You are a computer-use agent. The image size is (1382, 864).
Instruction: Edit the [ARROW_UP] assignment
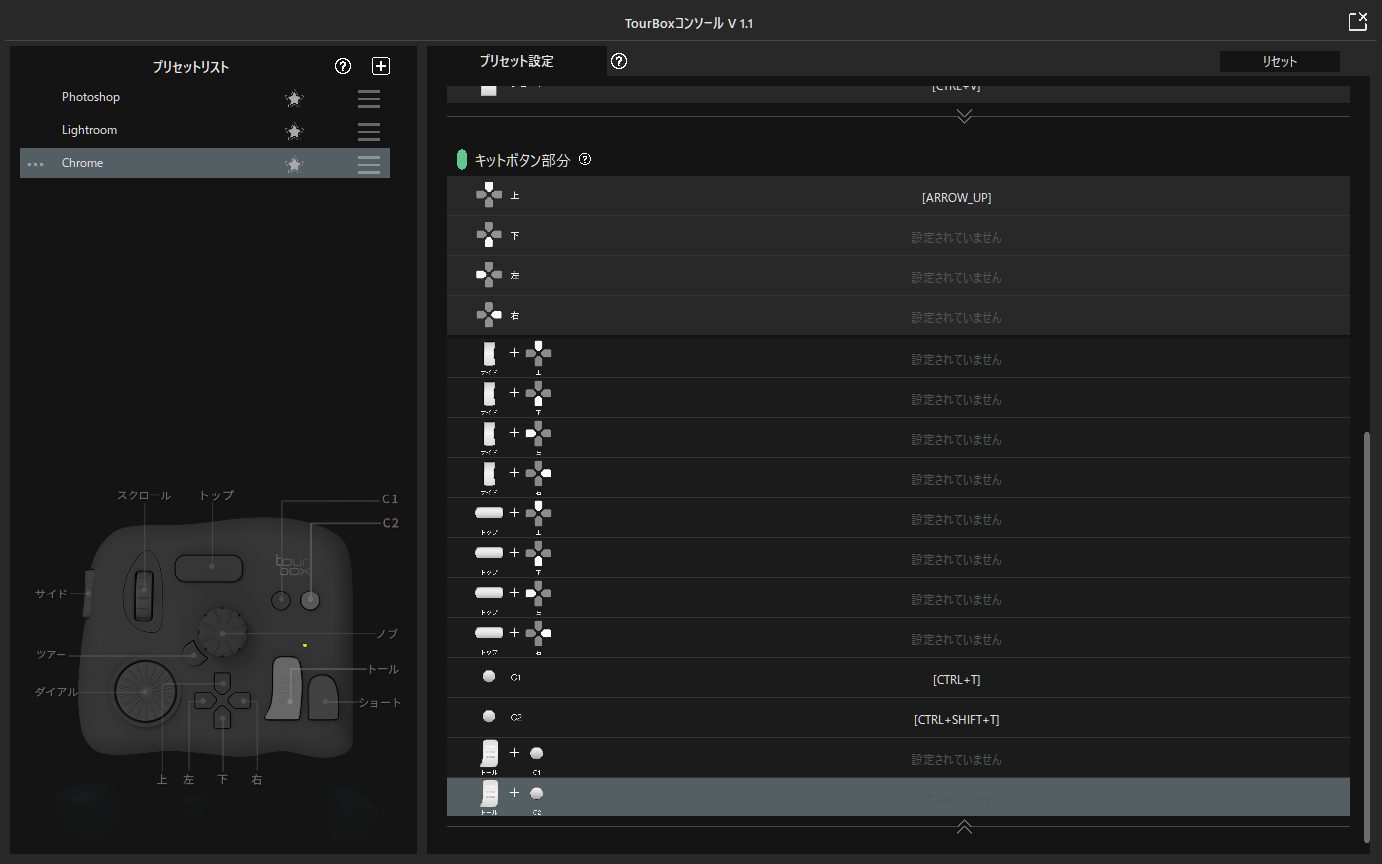(956, 198)
